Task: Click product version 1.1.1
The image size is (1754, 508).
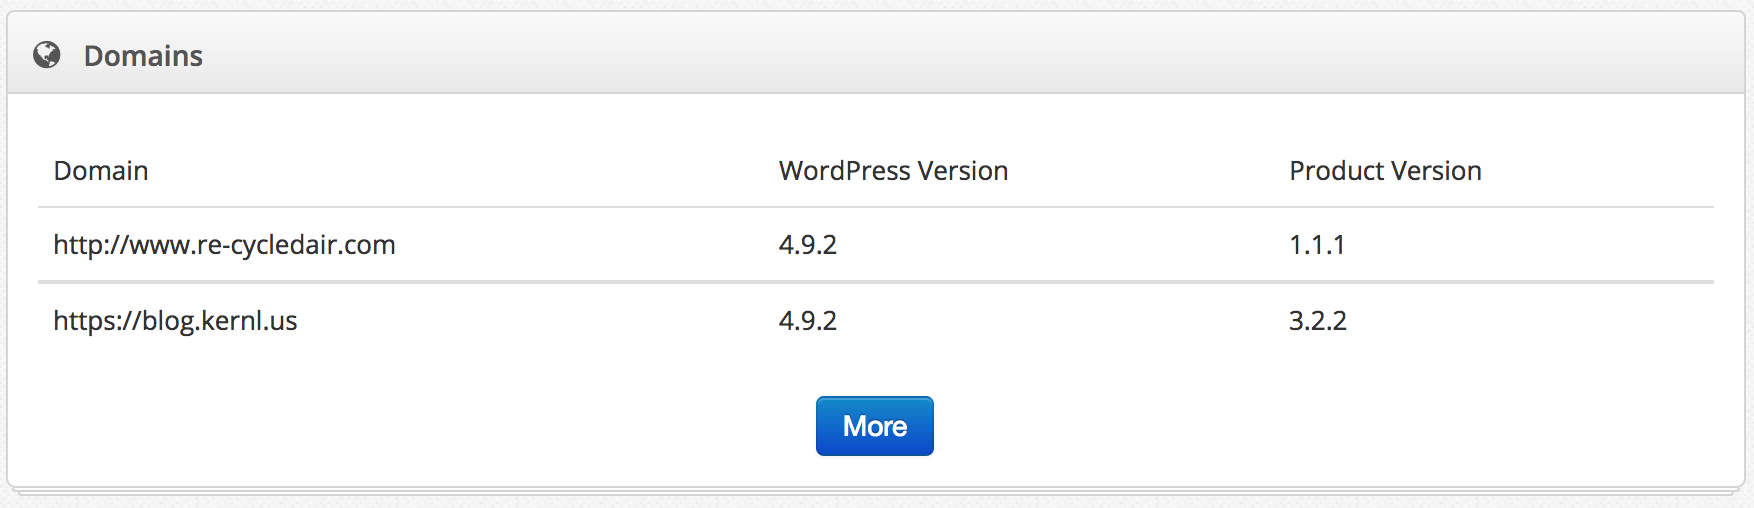Action: [x=1317, y=245]
